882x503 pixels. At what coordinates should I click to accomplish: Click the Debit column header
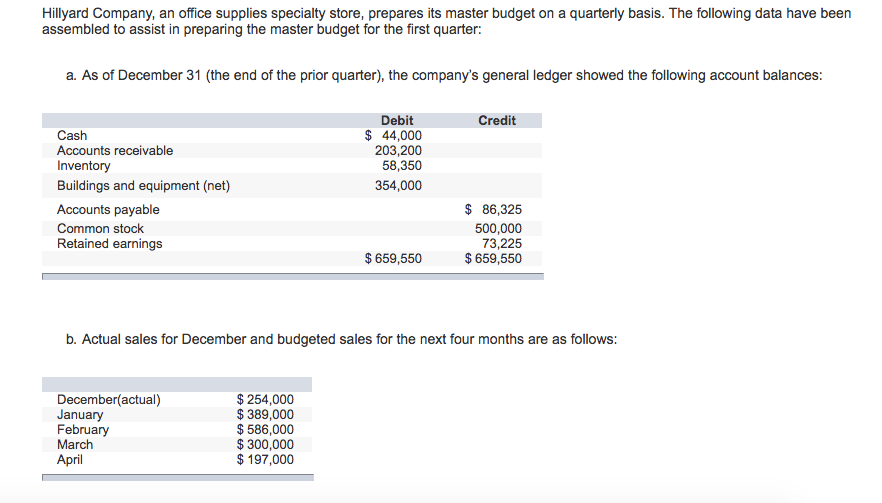tap(397, 120)
